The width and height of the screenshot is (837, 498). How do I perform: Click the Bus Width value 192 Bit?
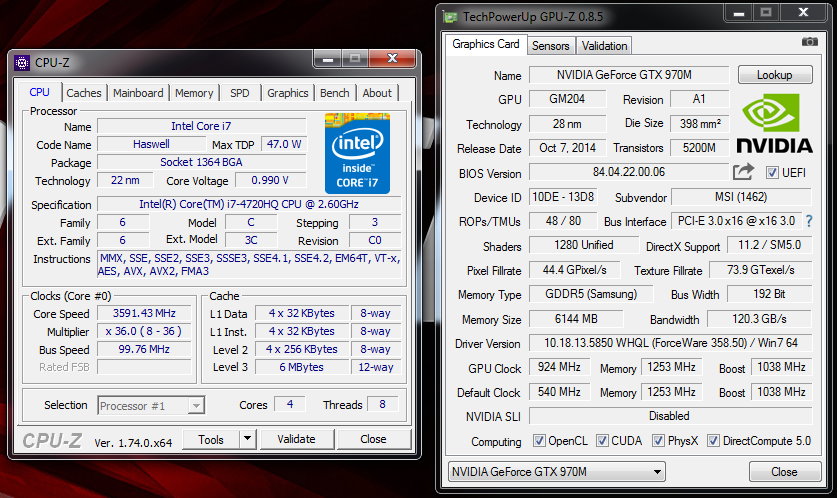click(770, 294)
